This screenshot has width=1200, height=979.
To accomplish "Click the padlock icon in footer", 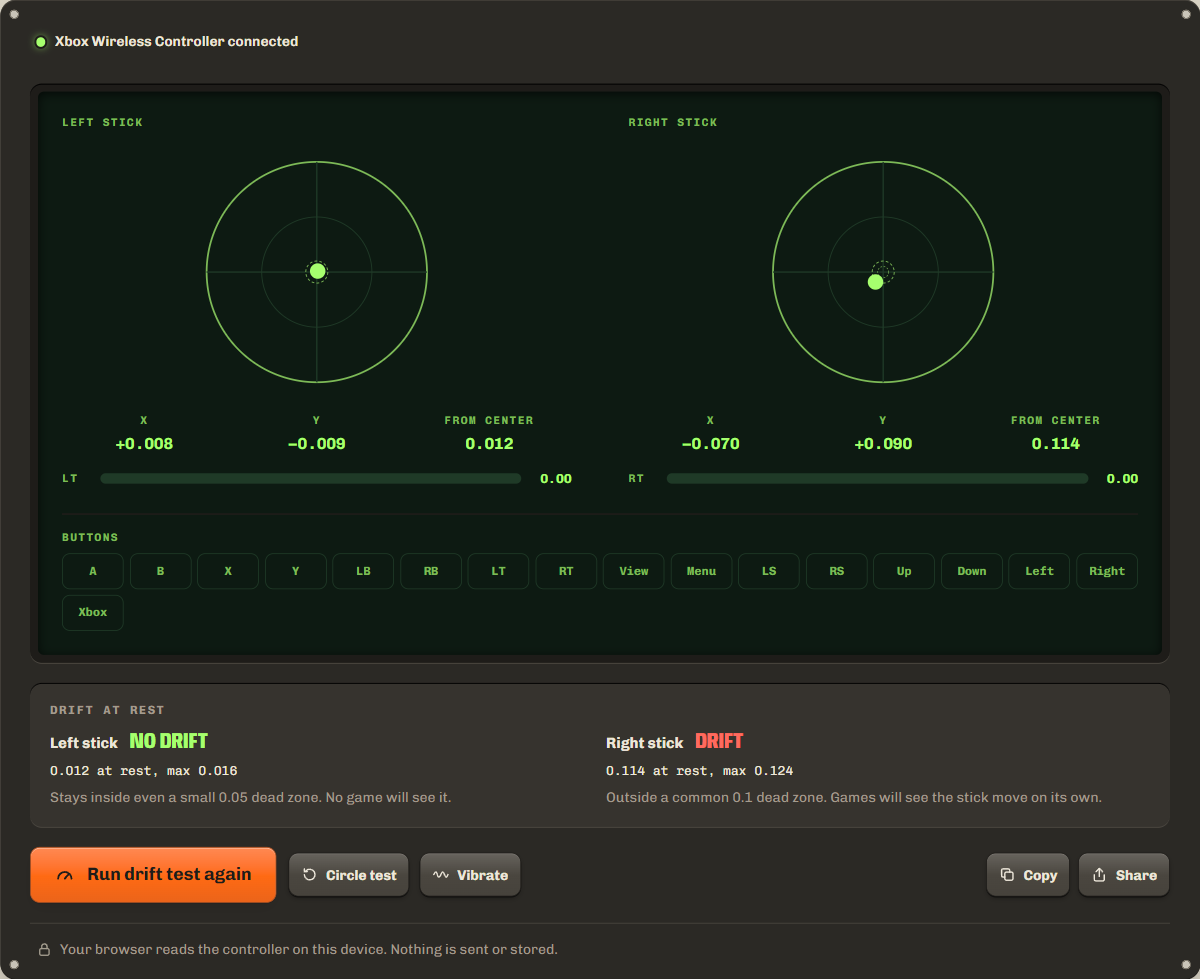I will (x=44, y=950).
